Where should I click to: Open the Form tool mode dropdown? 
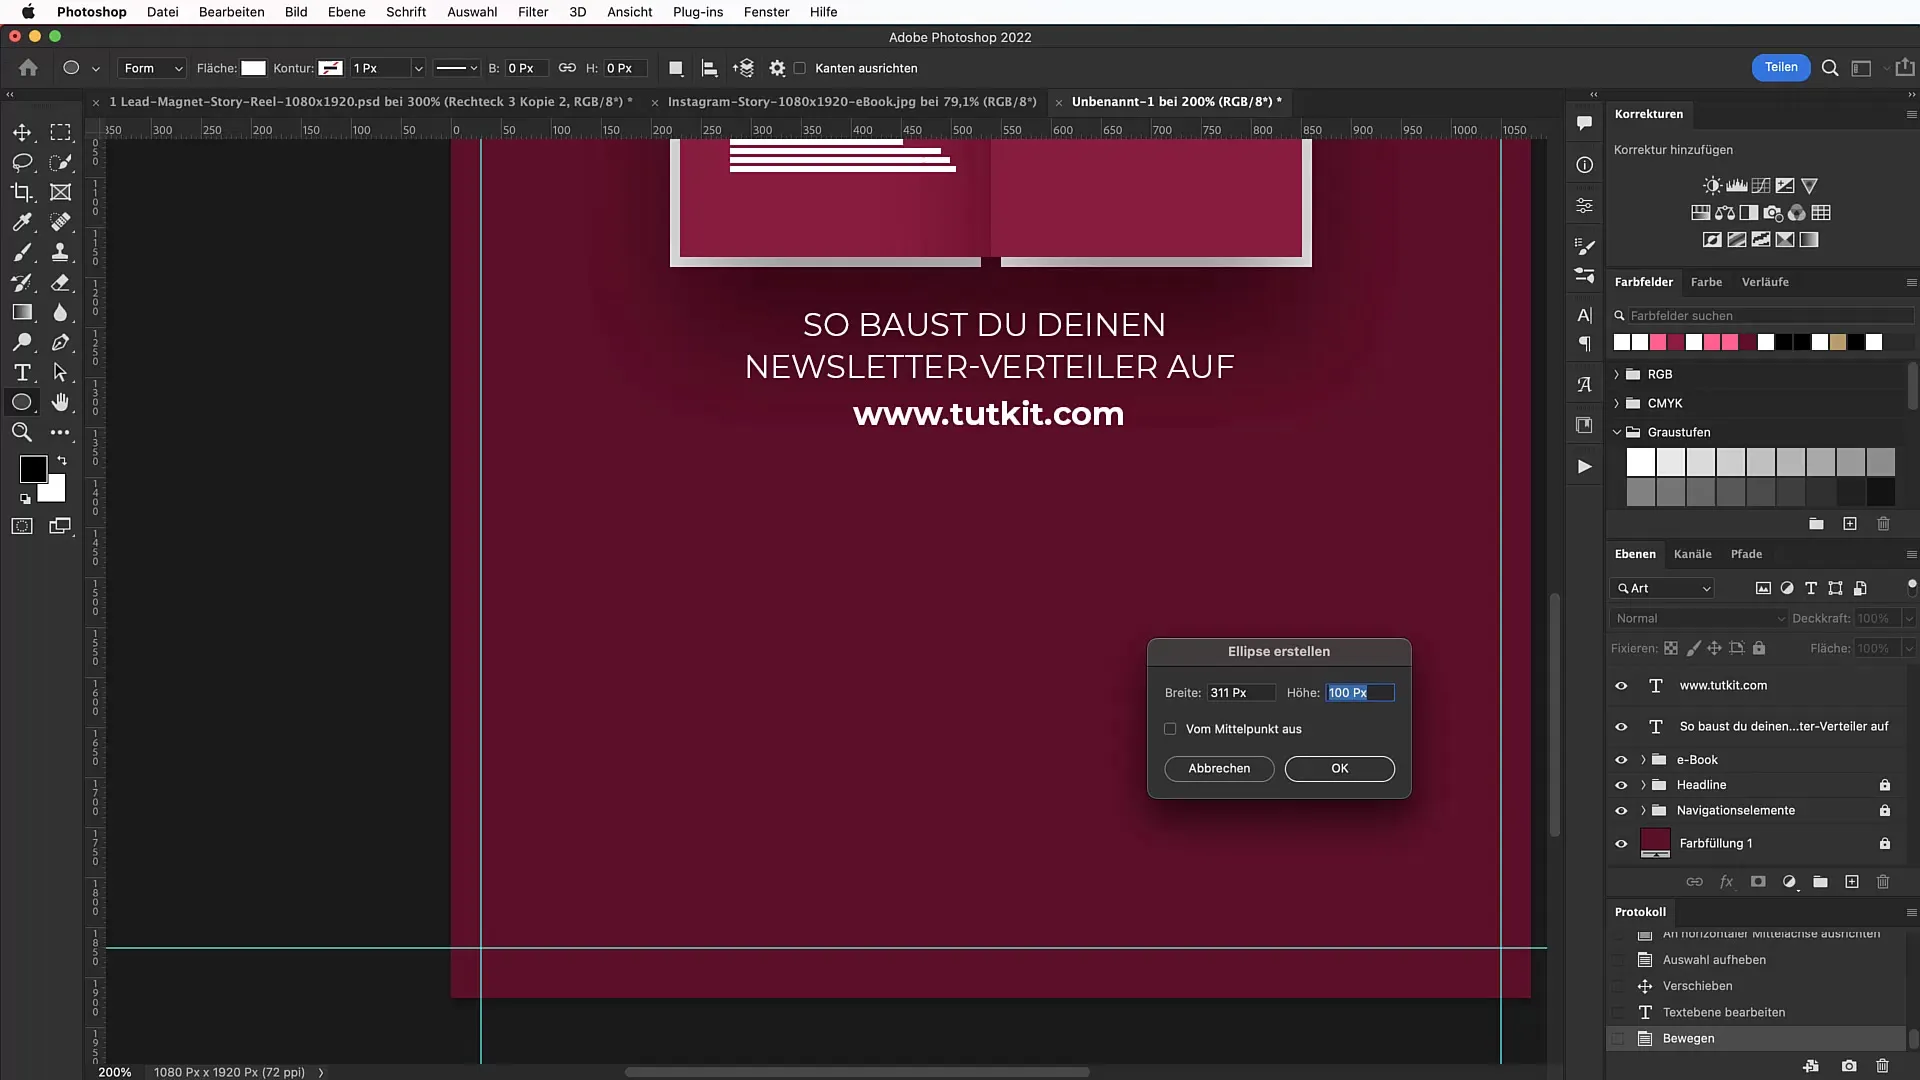152,68
